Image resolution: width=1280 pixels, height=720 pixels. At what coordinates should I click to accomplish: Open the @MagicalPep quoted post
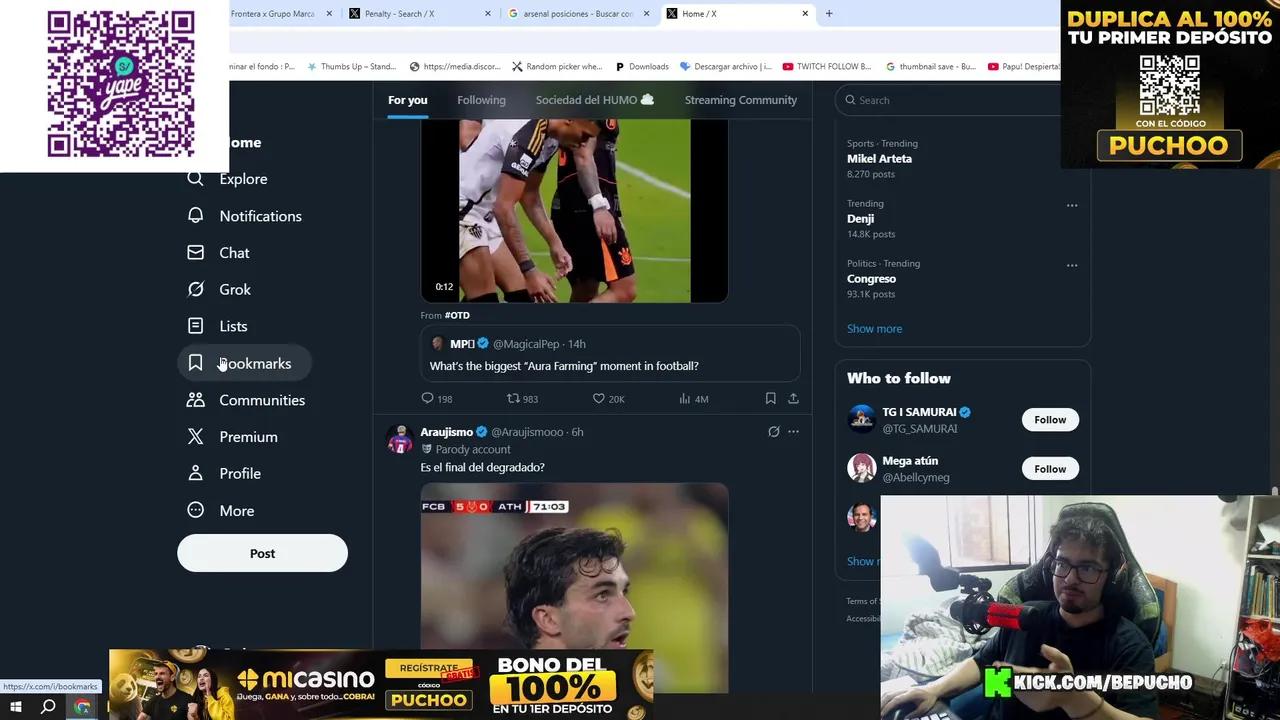pyautogui.click(x=610, y=354)
